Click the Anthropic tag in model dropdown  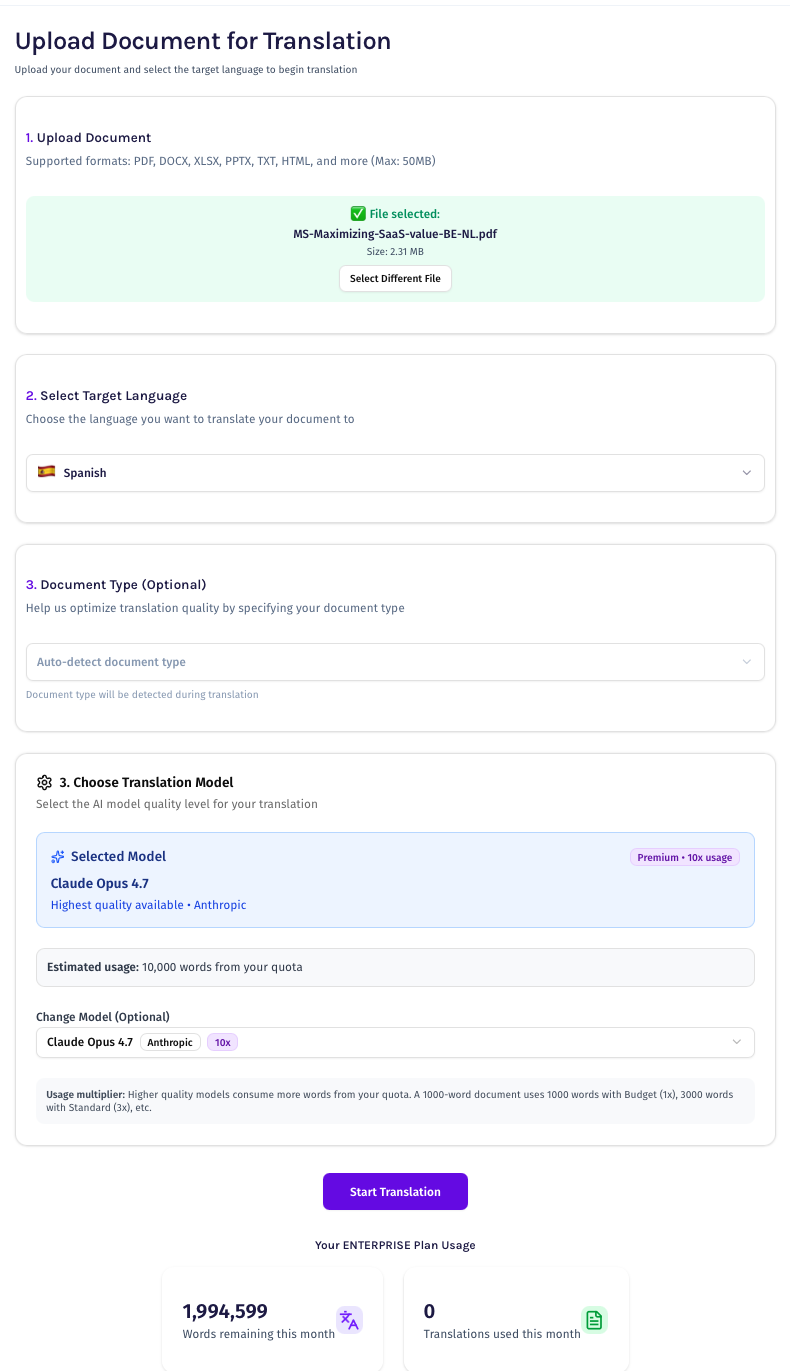pos(170,1042)
